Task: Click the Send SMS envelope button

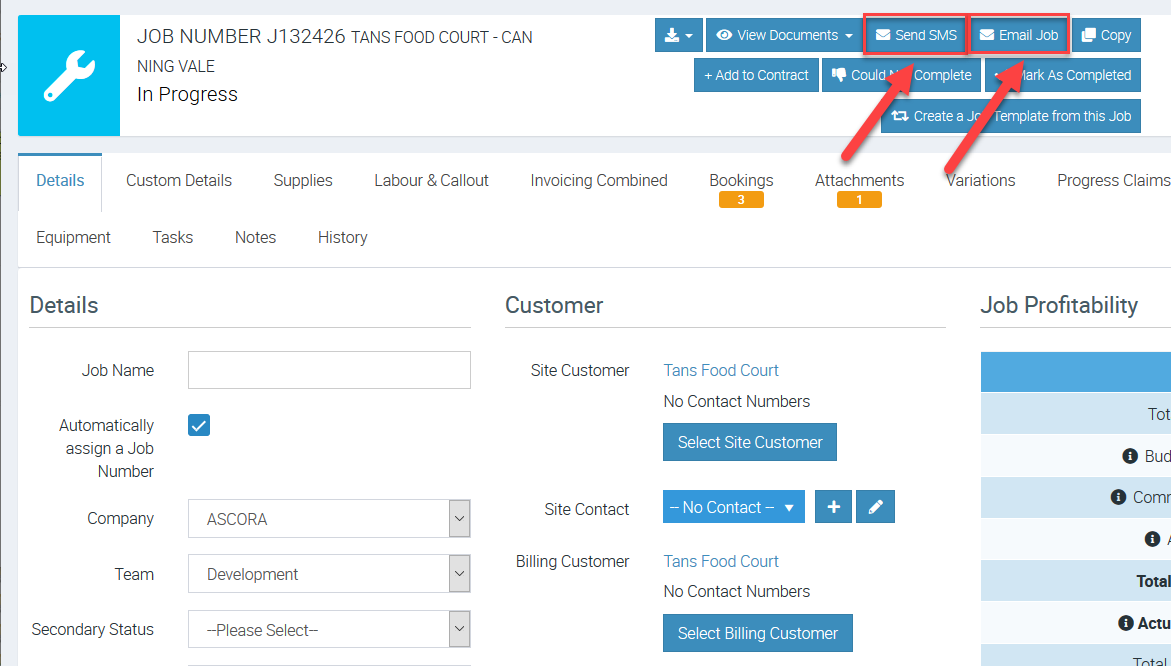Action: pyautogui.click(x=915, y=35)
